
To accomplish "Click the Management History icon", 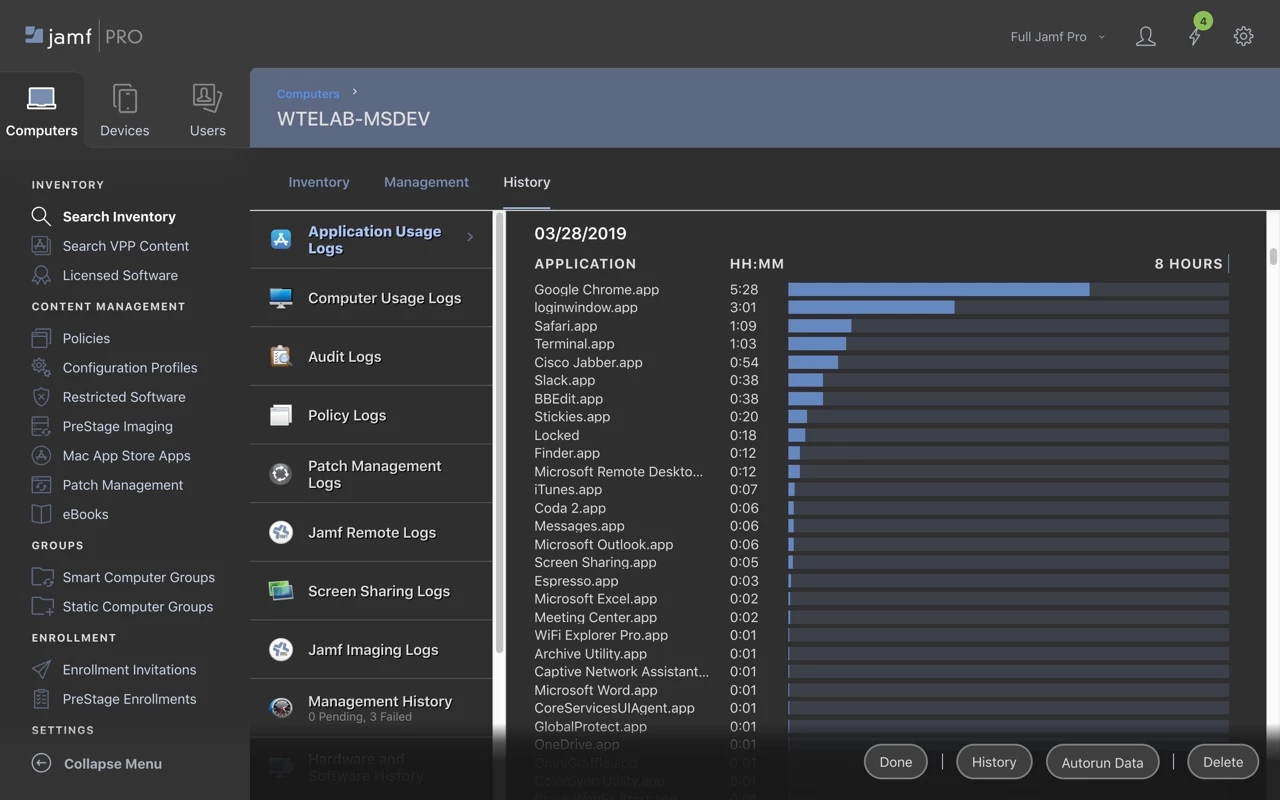I will pos(281,708).
